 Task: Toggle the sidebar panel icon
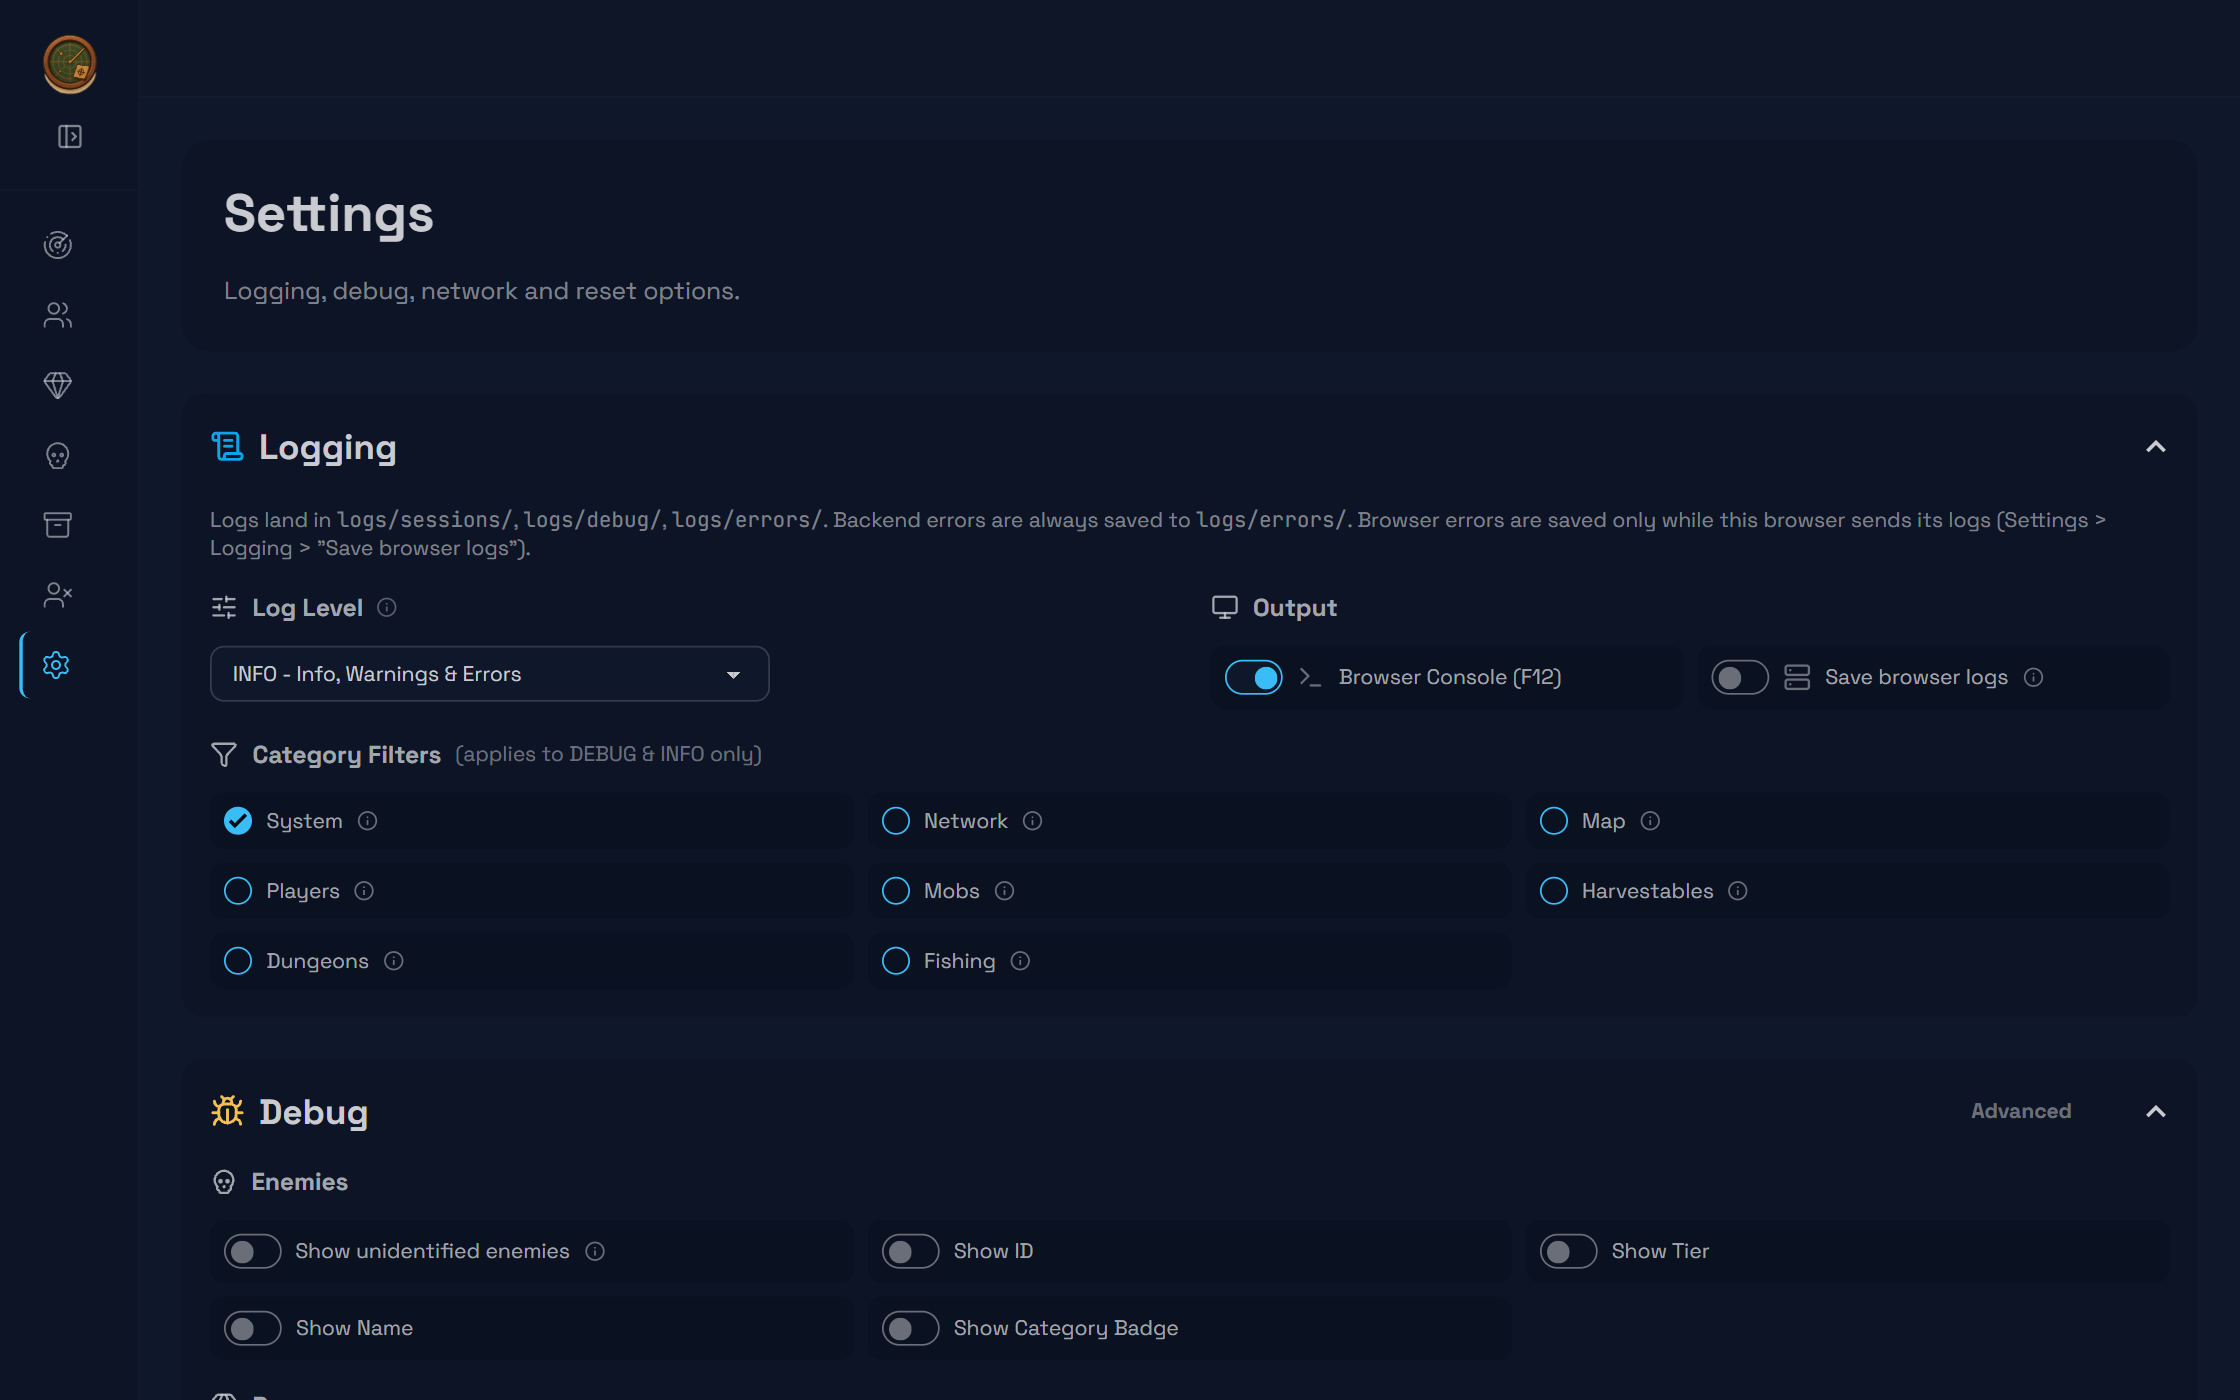pyautogui.click(x=70, y=136)
